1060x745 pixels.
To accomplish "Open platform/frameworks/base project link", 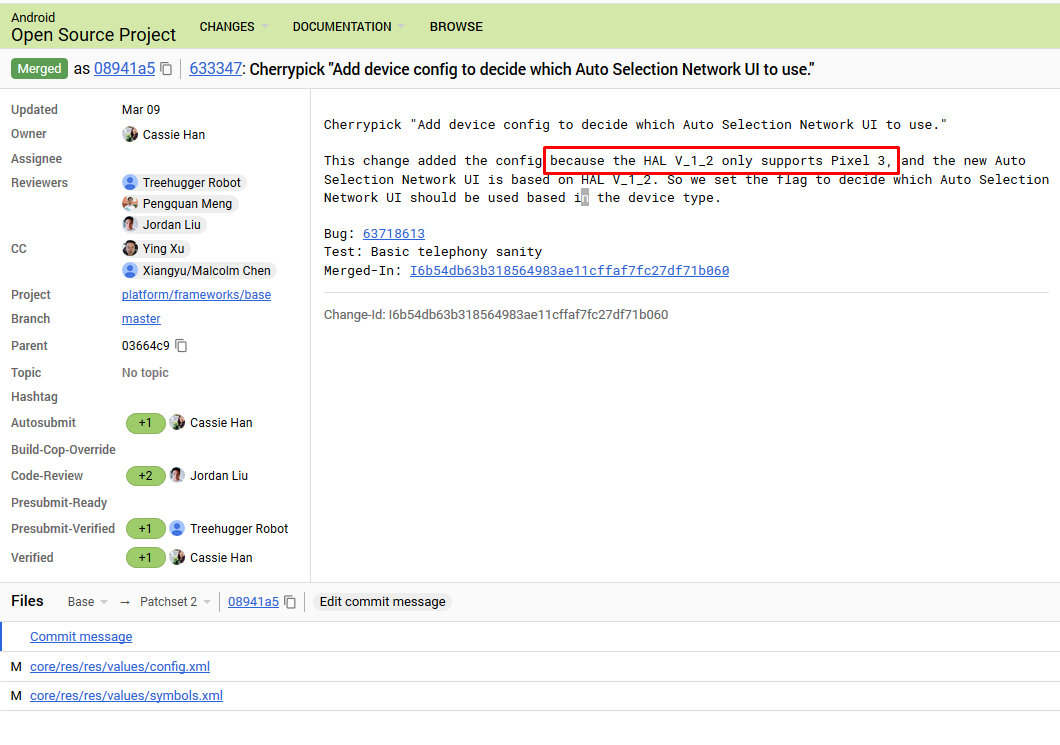I will point(196,295).
